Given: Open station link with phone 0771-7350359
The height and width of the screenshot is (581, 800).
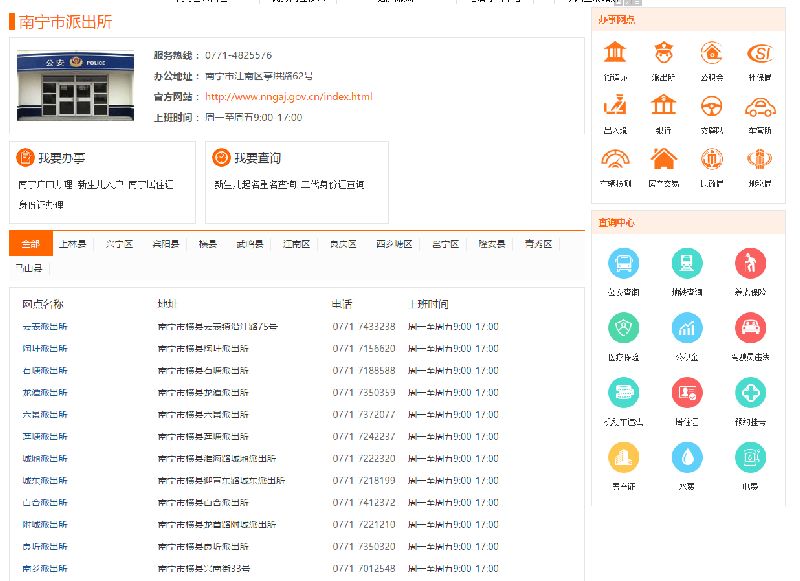Looking at the screenshot, I should (x=45, y=392).
